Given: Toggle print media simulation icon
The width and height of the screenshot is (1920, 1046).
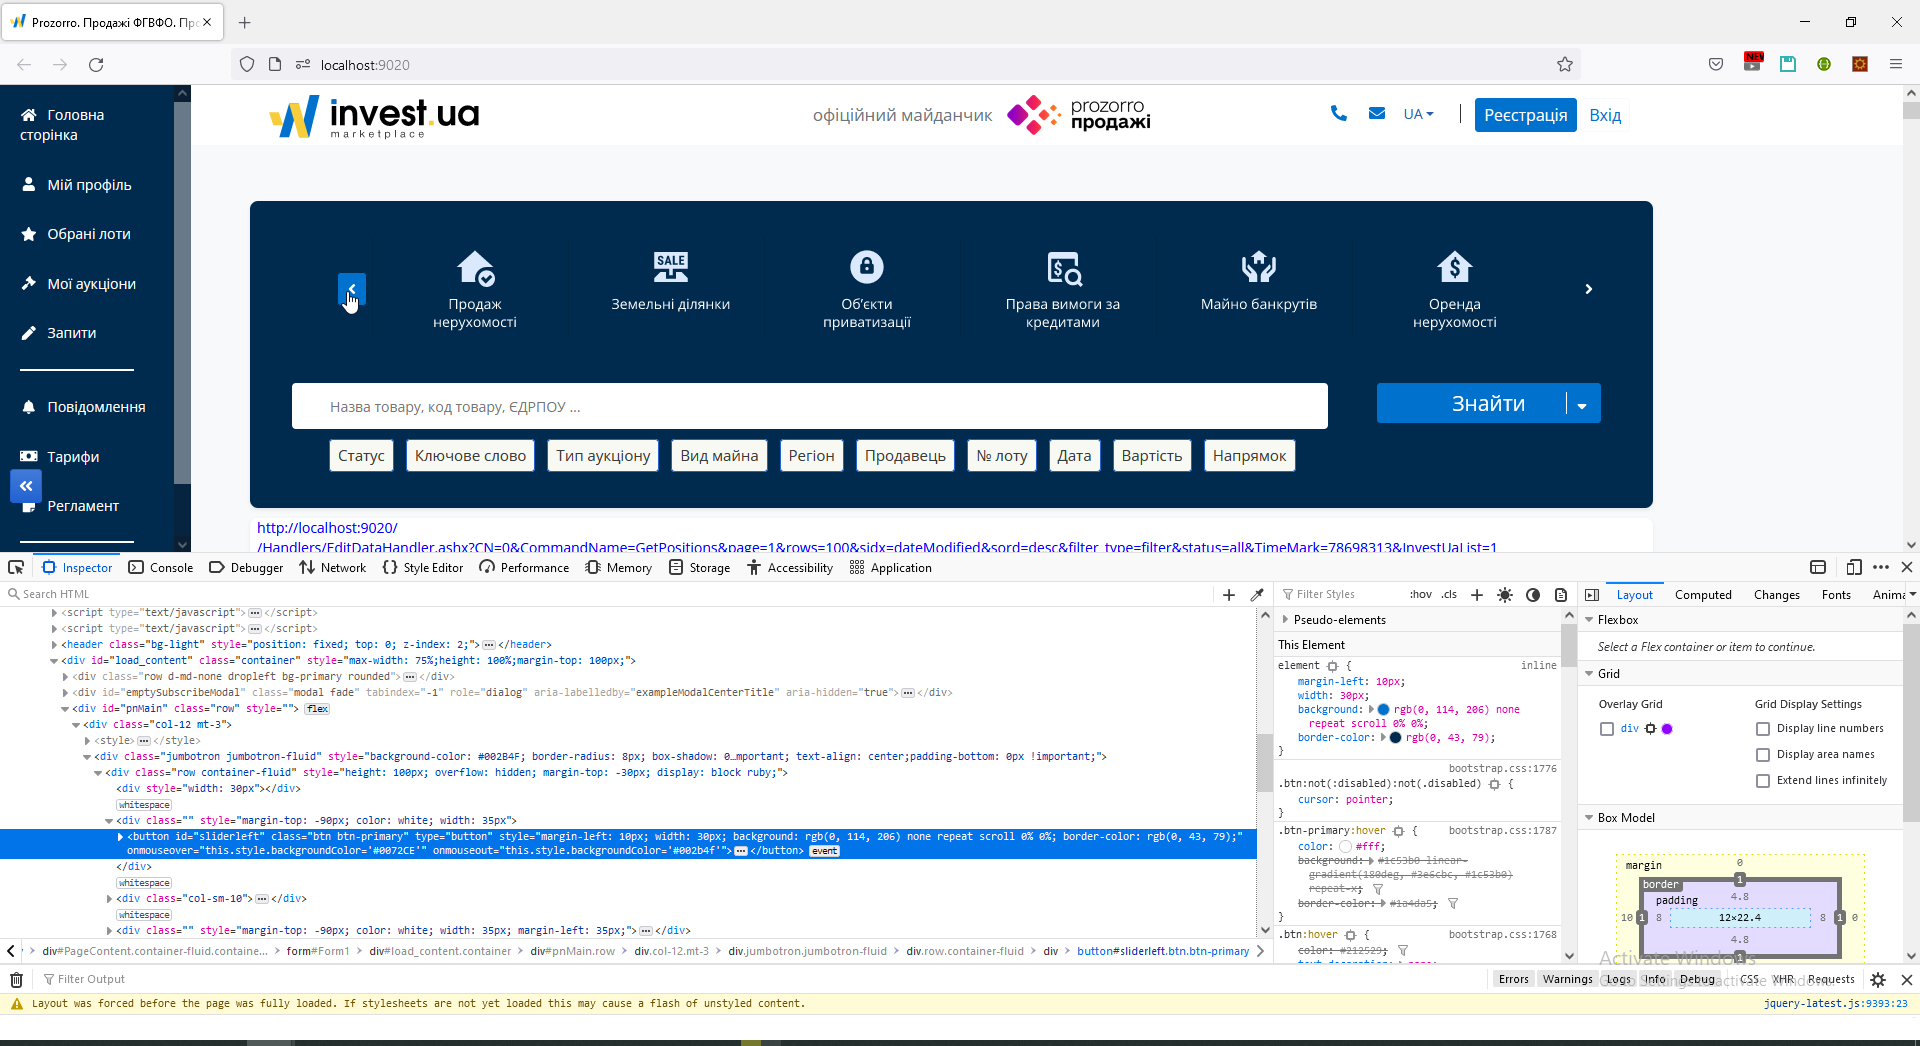Looking at the screenshot, I should click(1561, 594).
